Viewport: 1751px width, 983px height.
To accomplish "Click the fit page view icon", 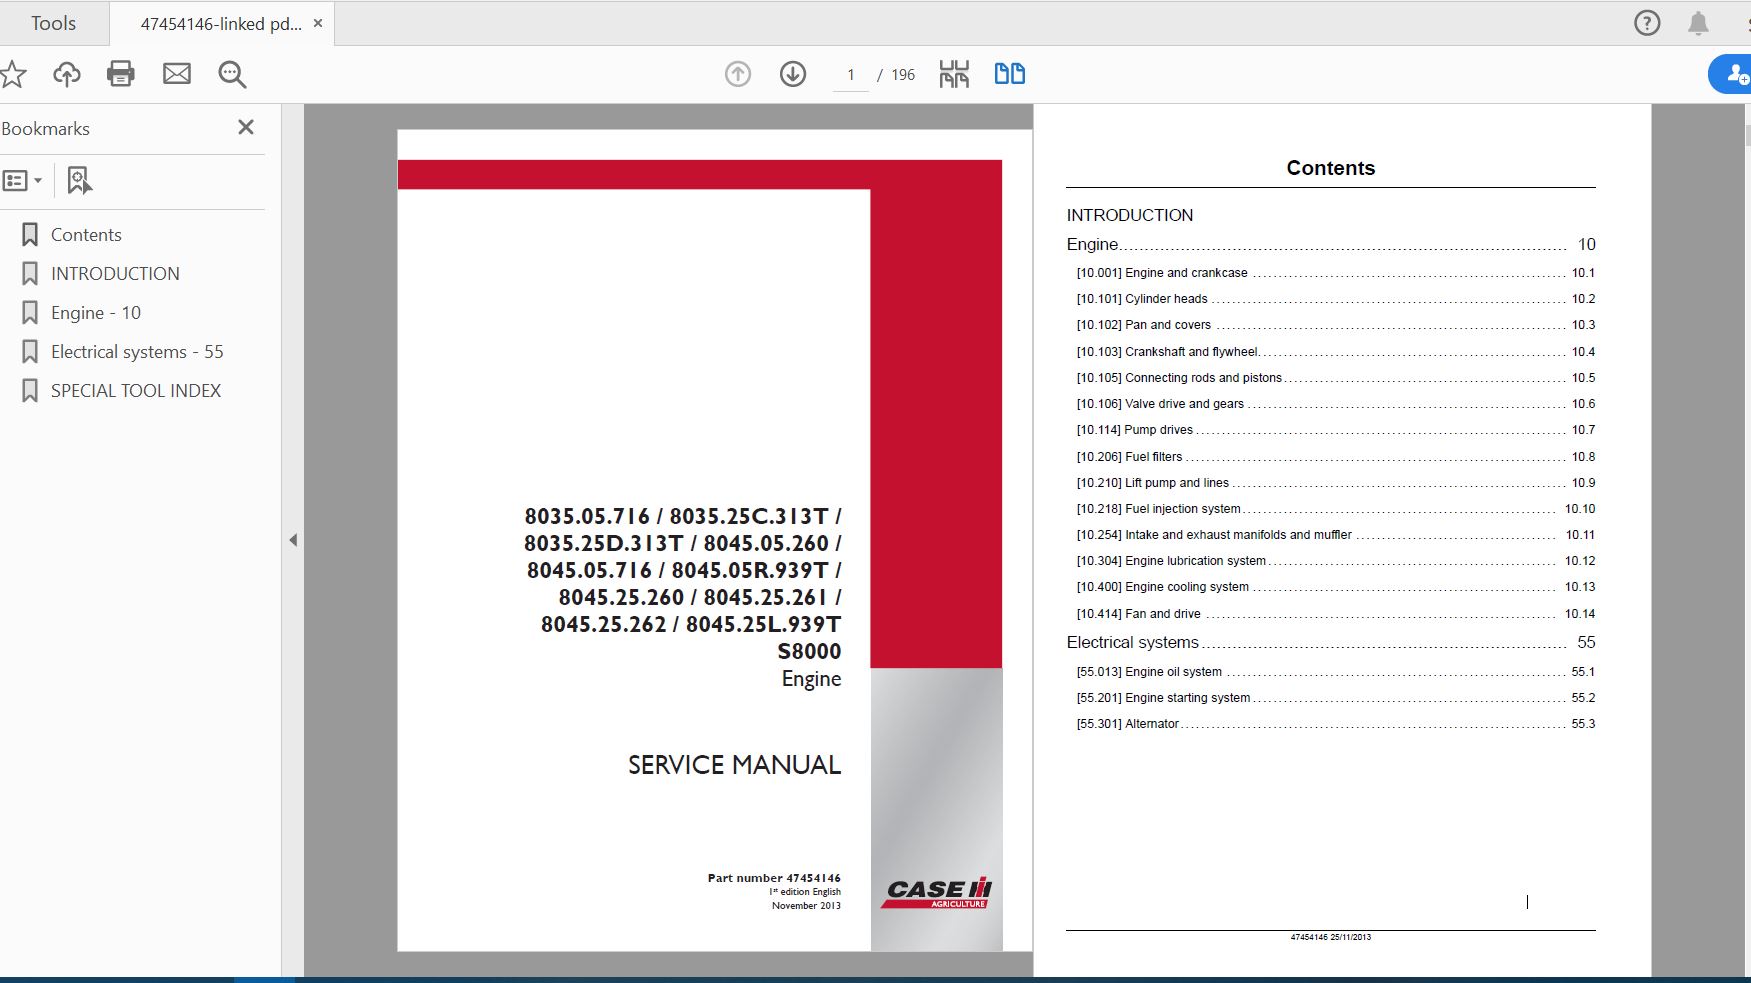I will pos(954,74).
